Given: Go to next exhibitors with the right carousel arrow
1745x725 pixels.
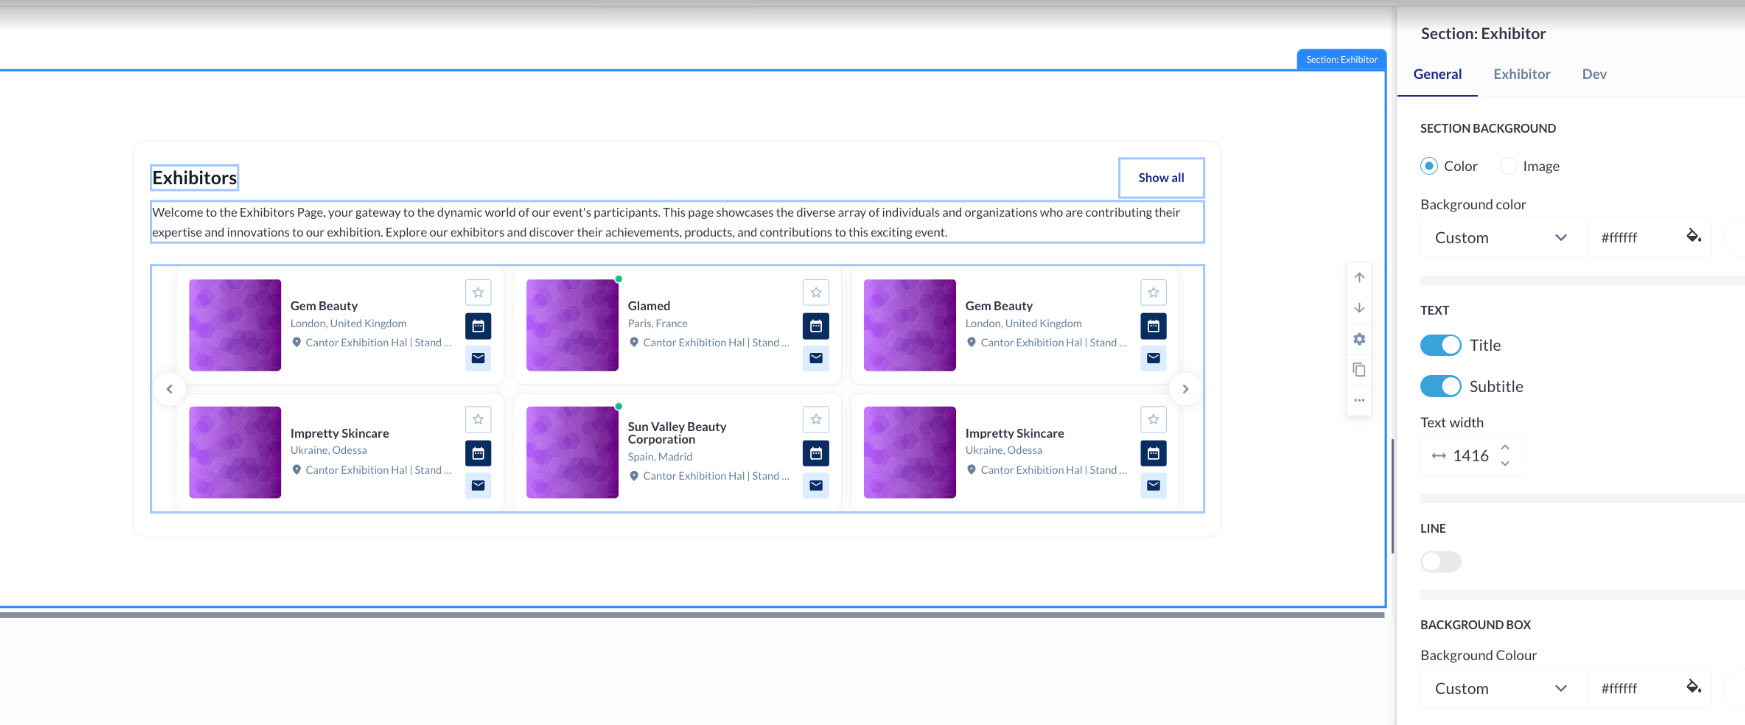Looking at the screenshot, I should point(1185,389).
